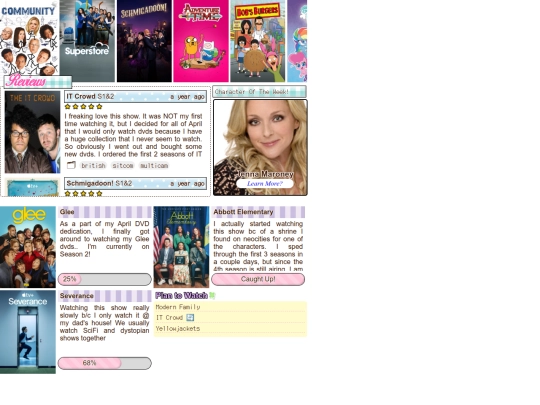The width and height of the screenshot is (540, 405).
Task: Filter by the multicam tag
Action: pyautogui.click(x=154, y=166)
